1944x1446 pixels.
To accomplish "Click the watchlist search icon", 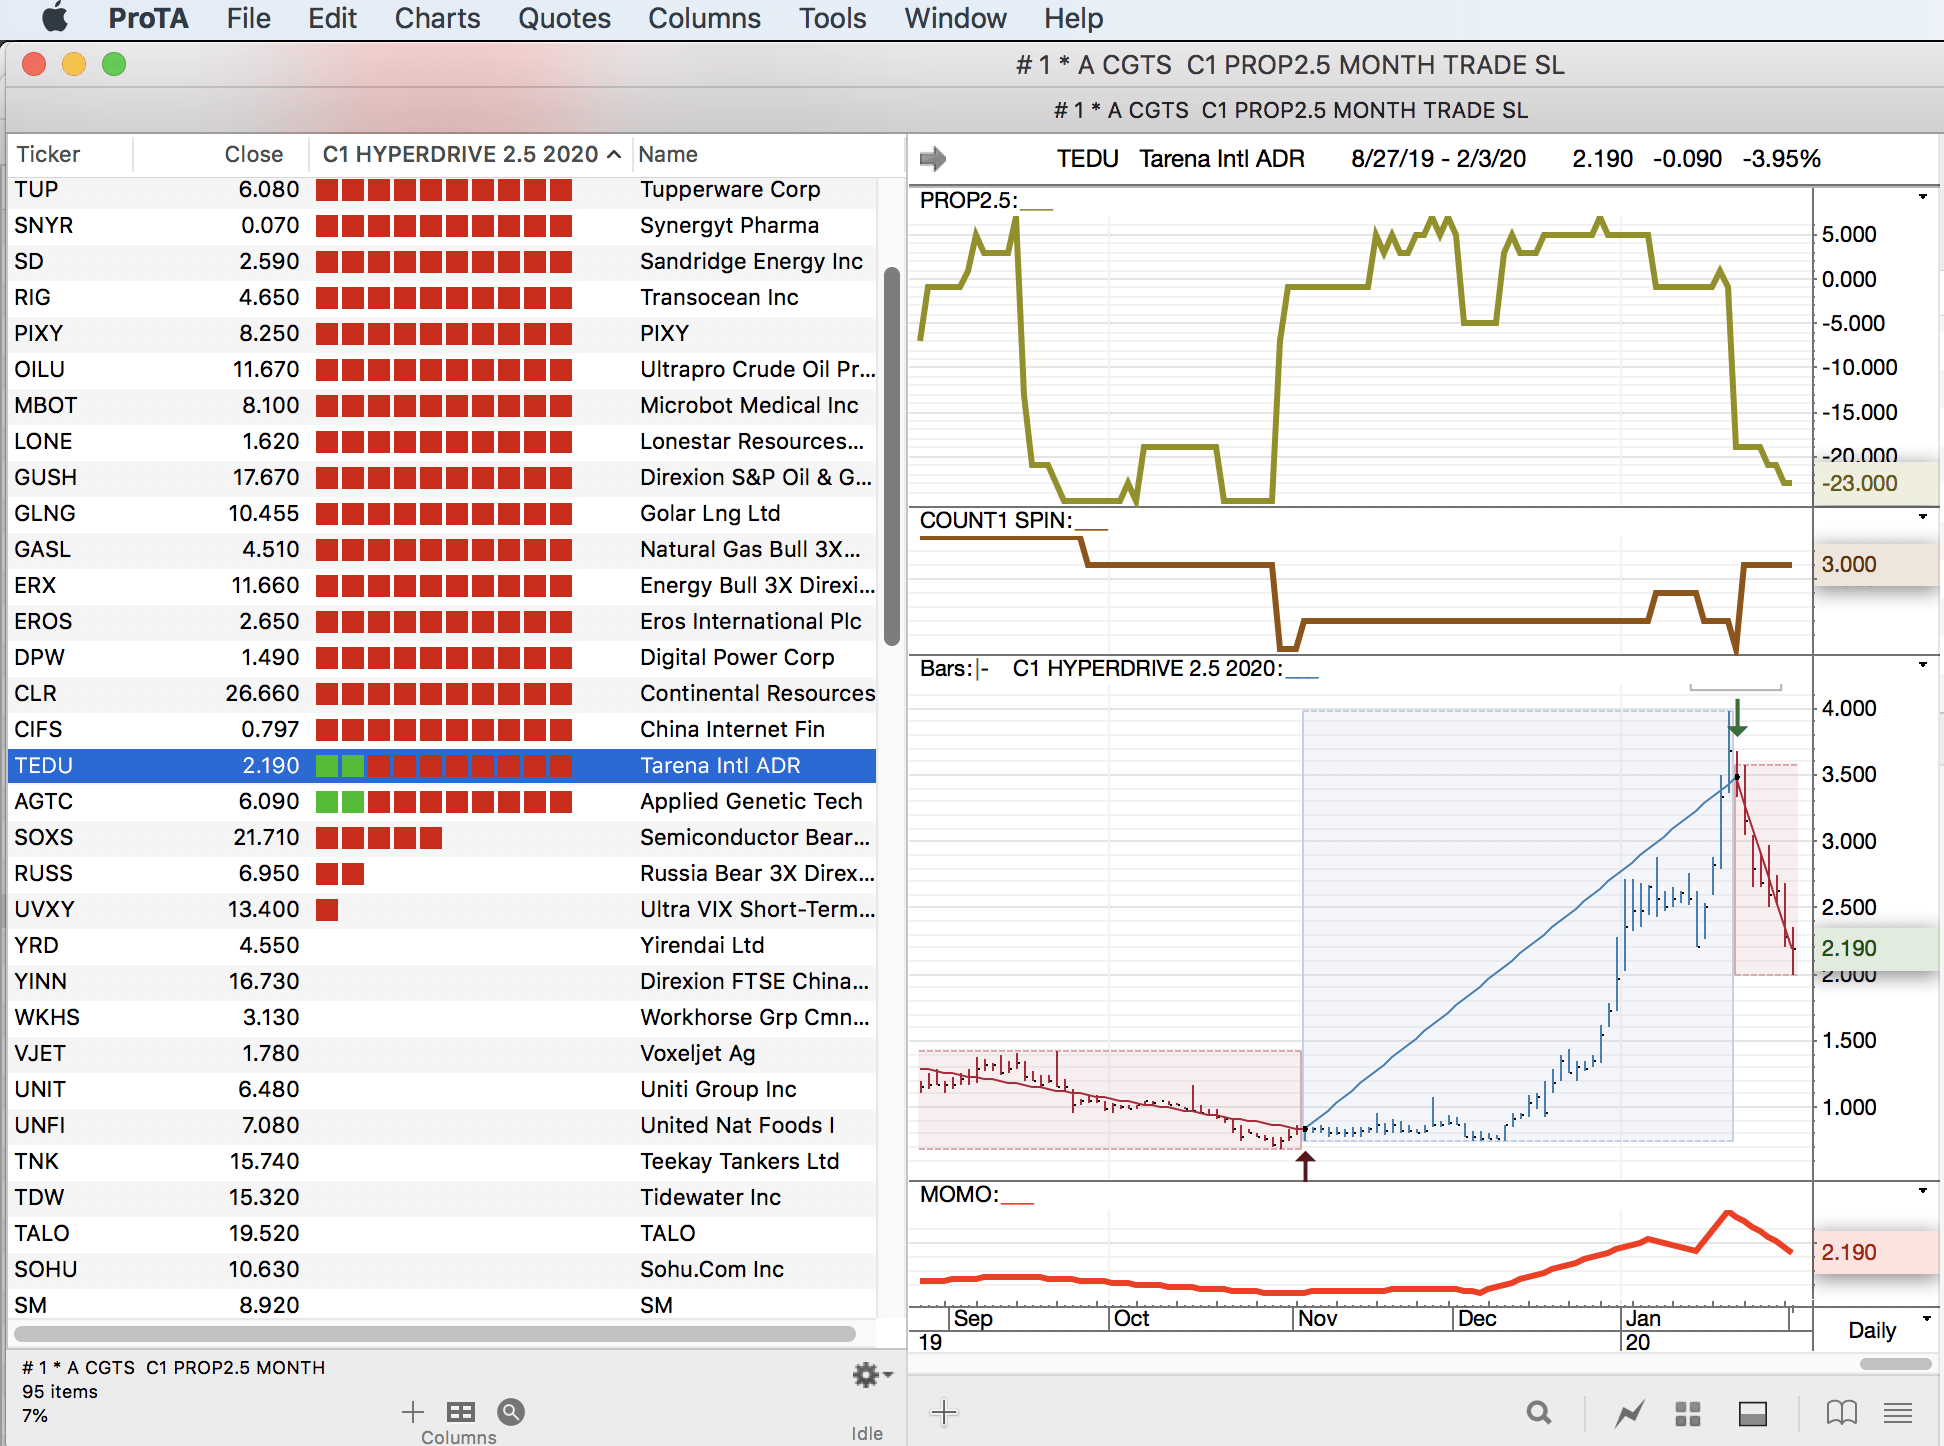I will [511, 1411].
